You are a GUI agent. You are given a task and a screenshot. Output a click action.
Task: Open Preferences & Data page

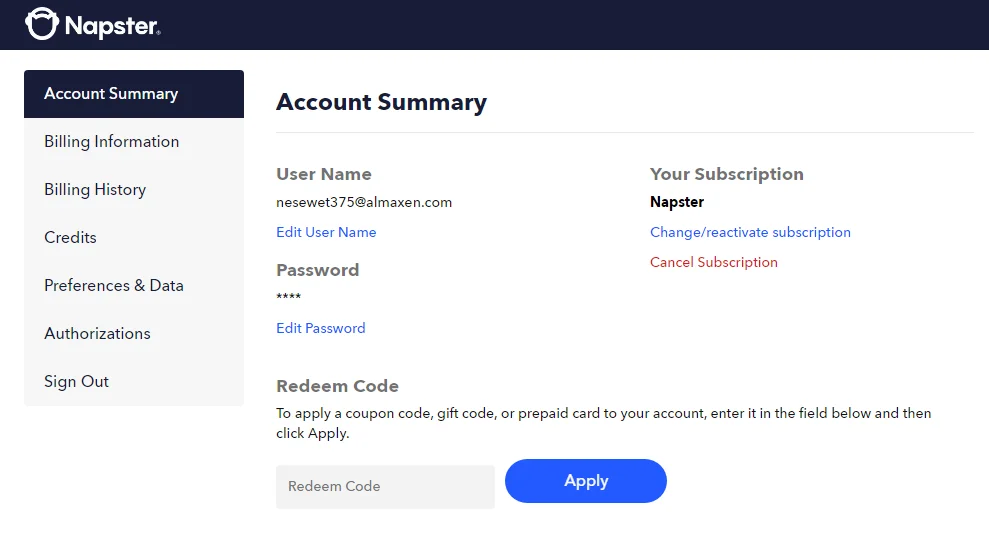point(134,285)
